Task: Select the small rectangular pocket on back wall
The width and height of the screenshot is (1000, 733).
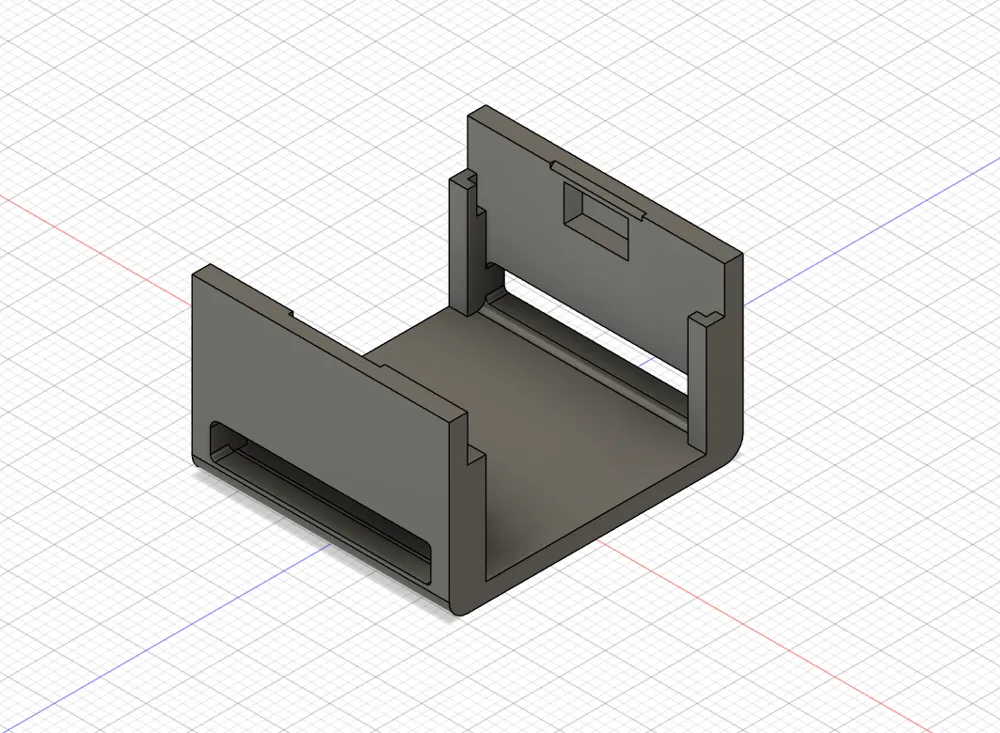Action: click(x=596, y=219)
